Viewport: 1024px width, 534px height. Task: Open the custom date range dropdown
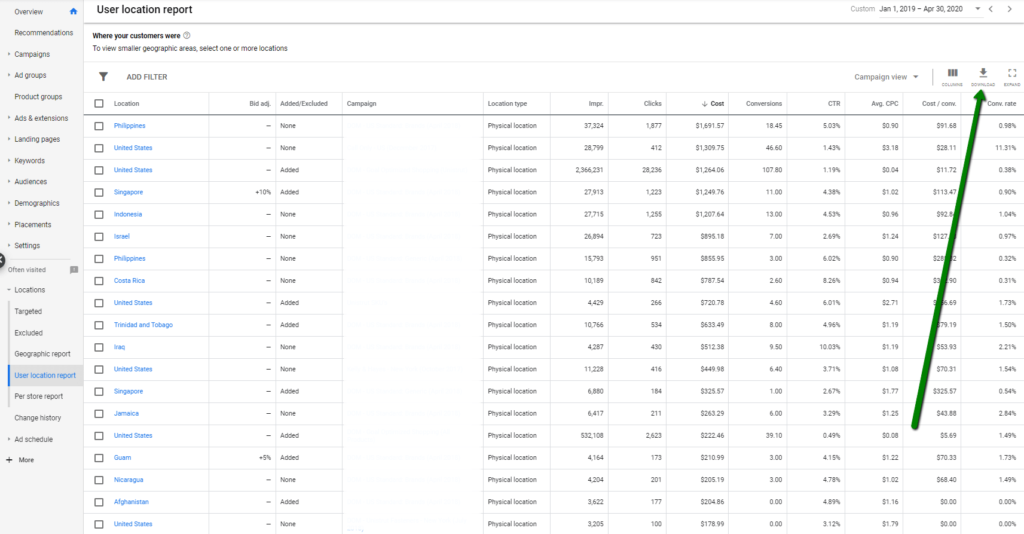(x=978, y=9)
